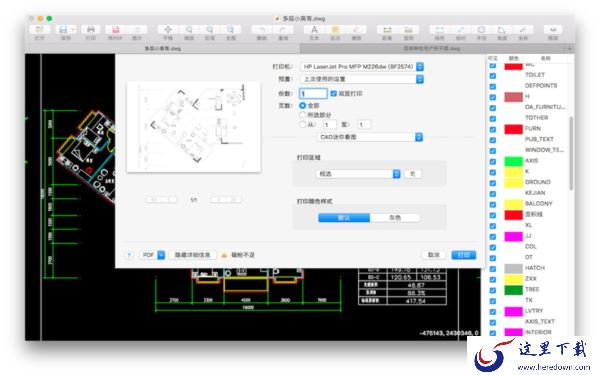Select the 平移 pan tool
600x375 pixels.
(x=168, y=29)
